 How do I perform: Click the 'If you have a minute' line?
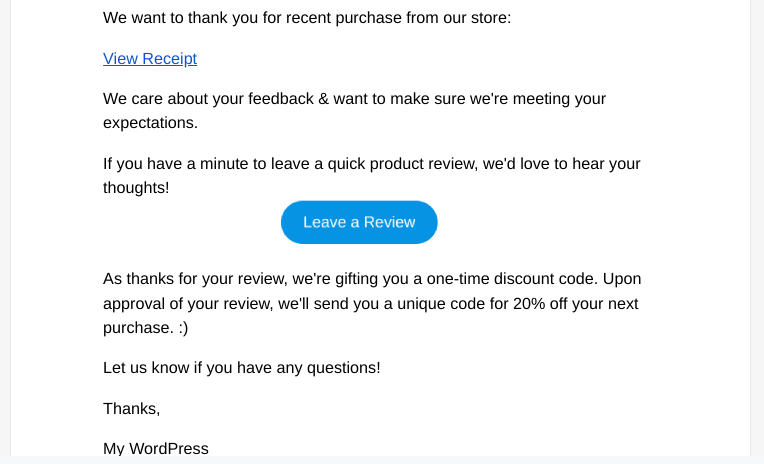372,164
